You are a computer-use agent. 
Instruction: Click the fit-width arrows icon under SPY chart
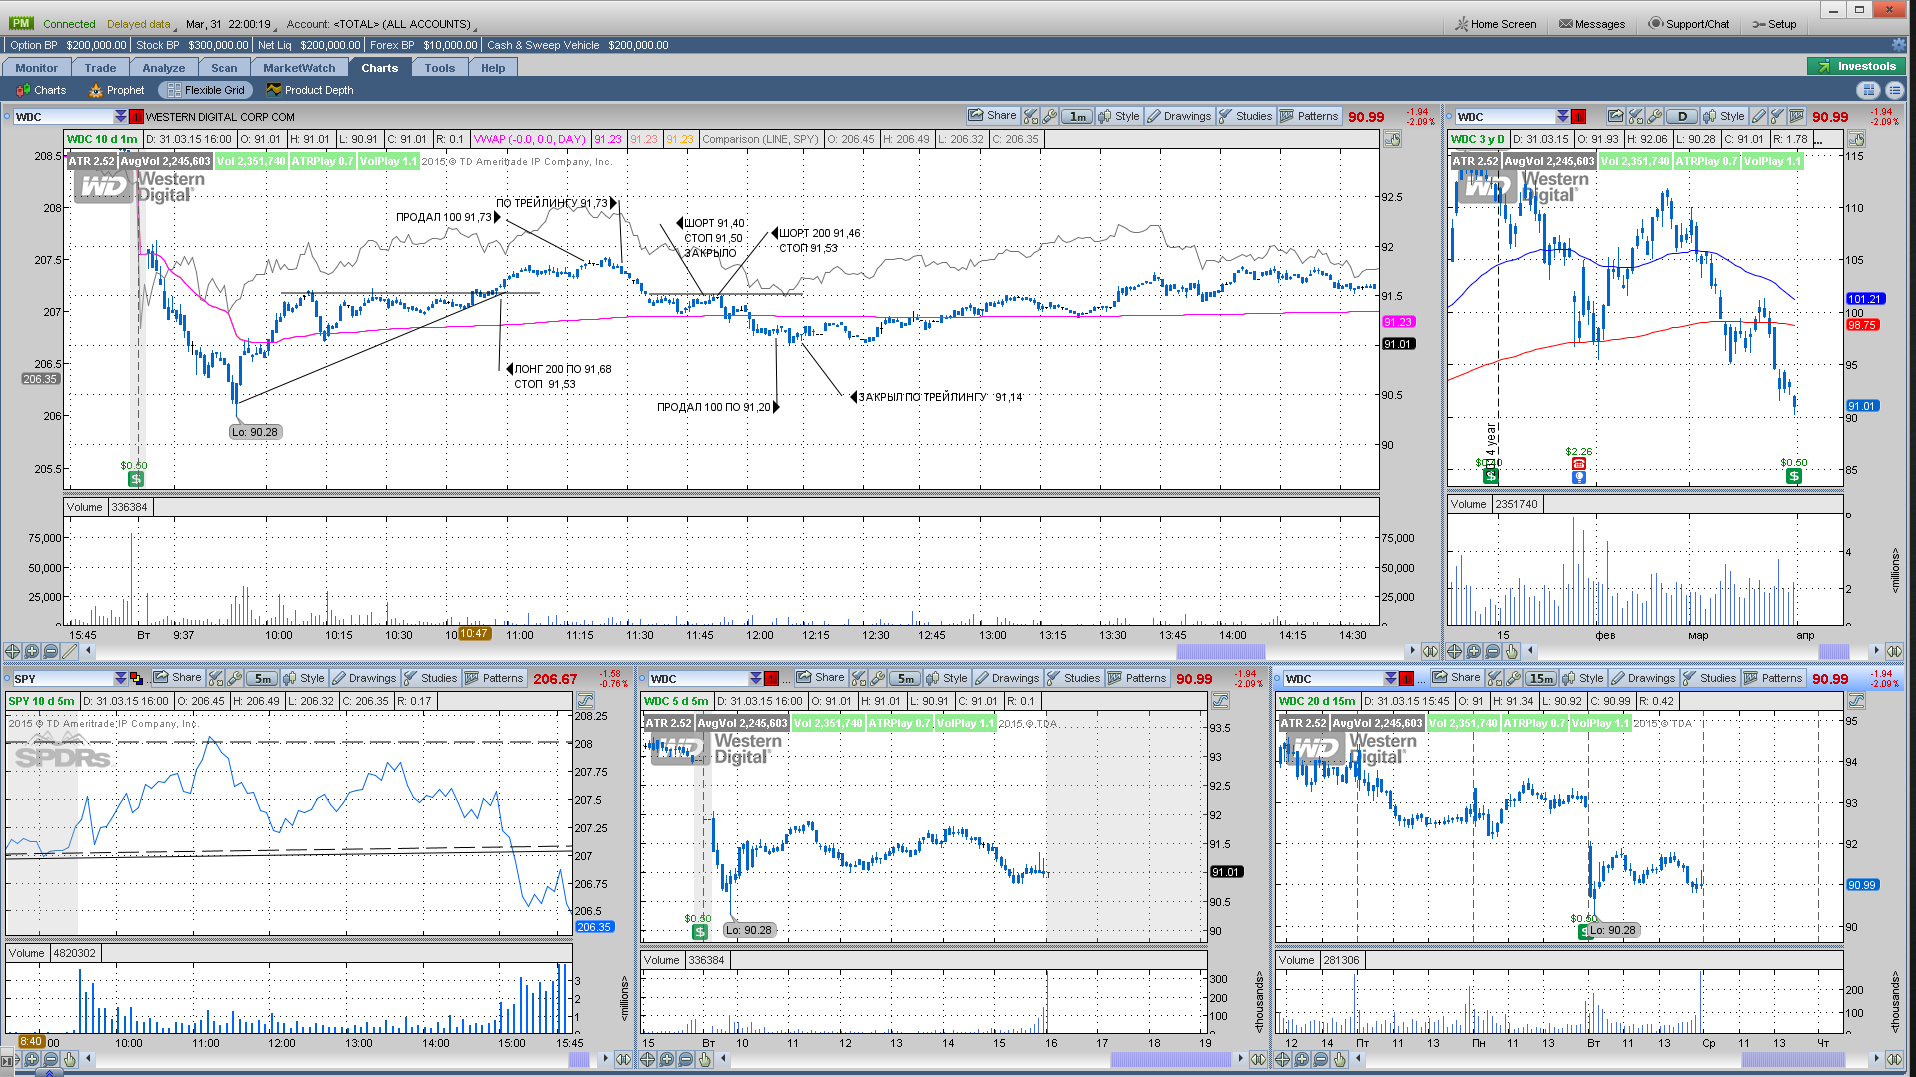(623, 1059)
